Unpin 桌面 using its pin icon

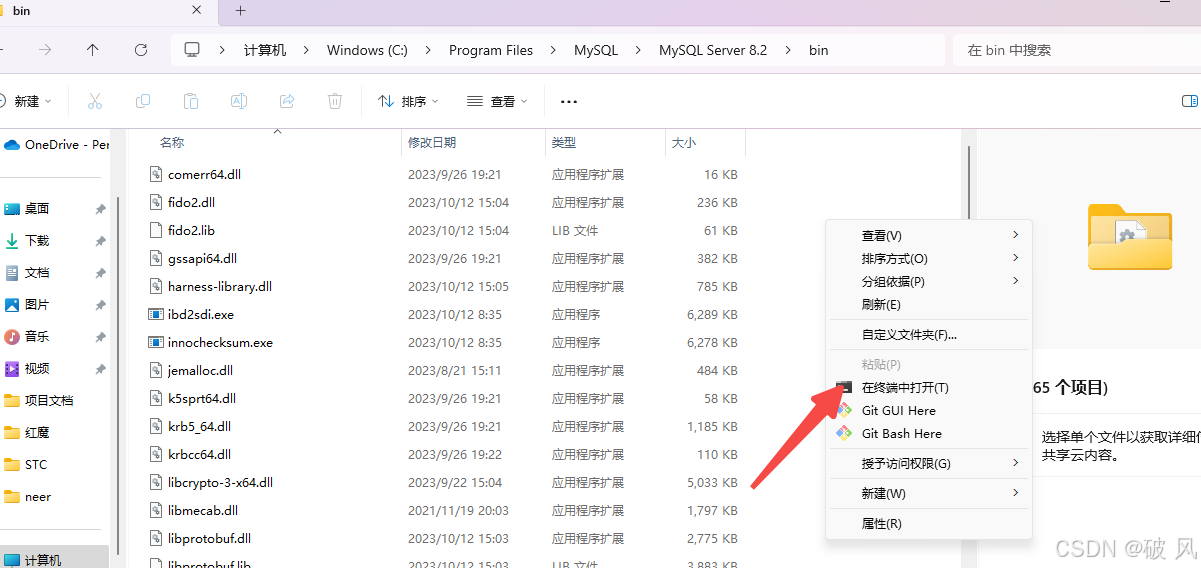pyautogui.click(x=100, y=209)
